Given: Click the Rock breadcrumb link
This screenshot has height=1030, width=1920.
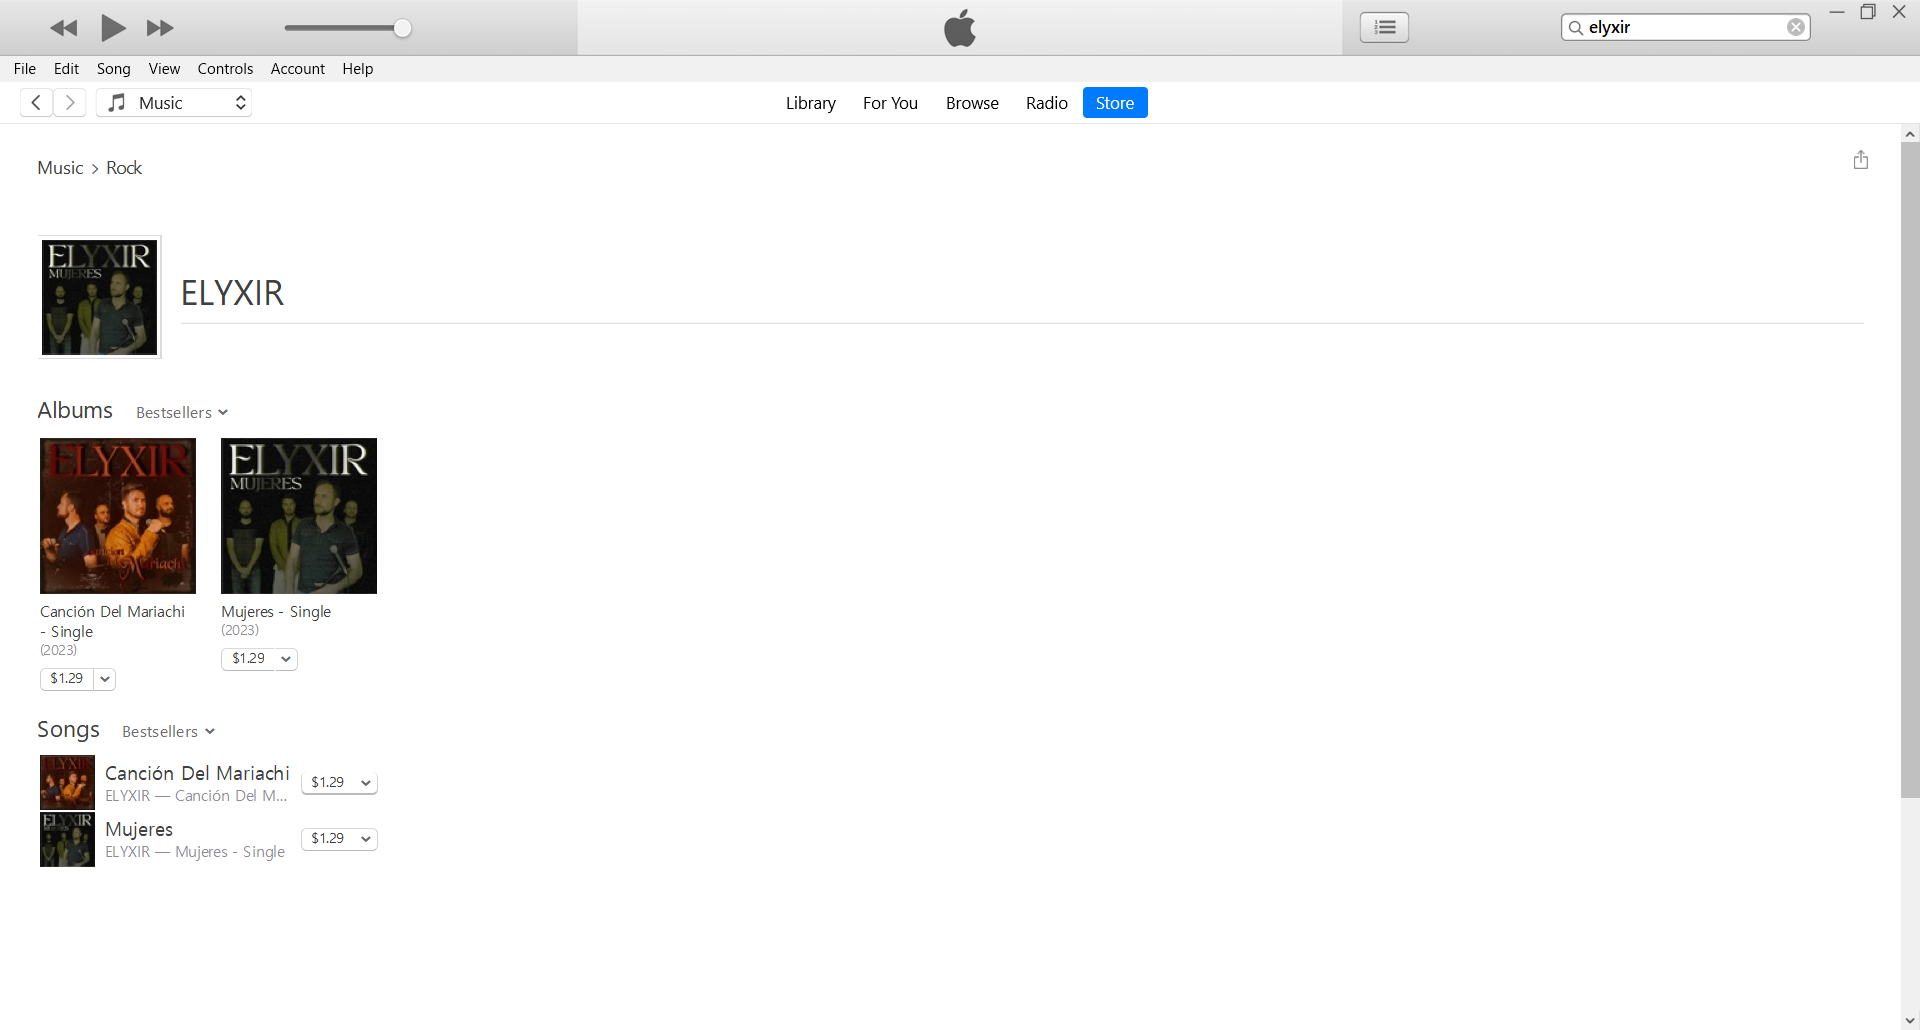Looking at the screenshot, I should pyautogui.click(x=124, y=168).
